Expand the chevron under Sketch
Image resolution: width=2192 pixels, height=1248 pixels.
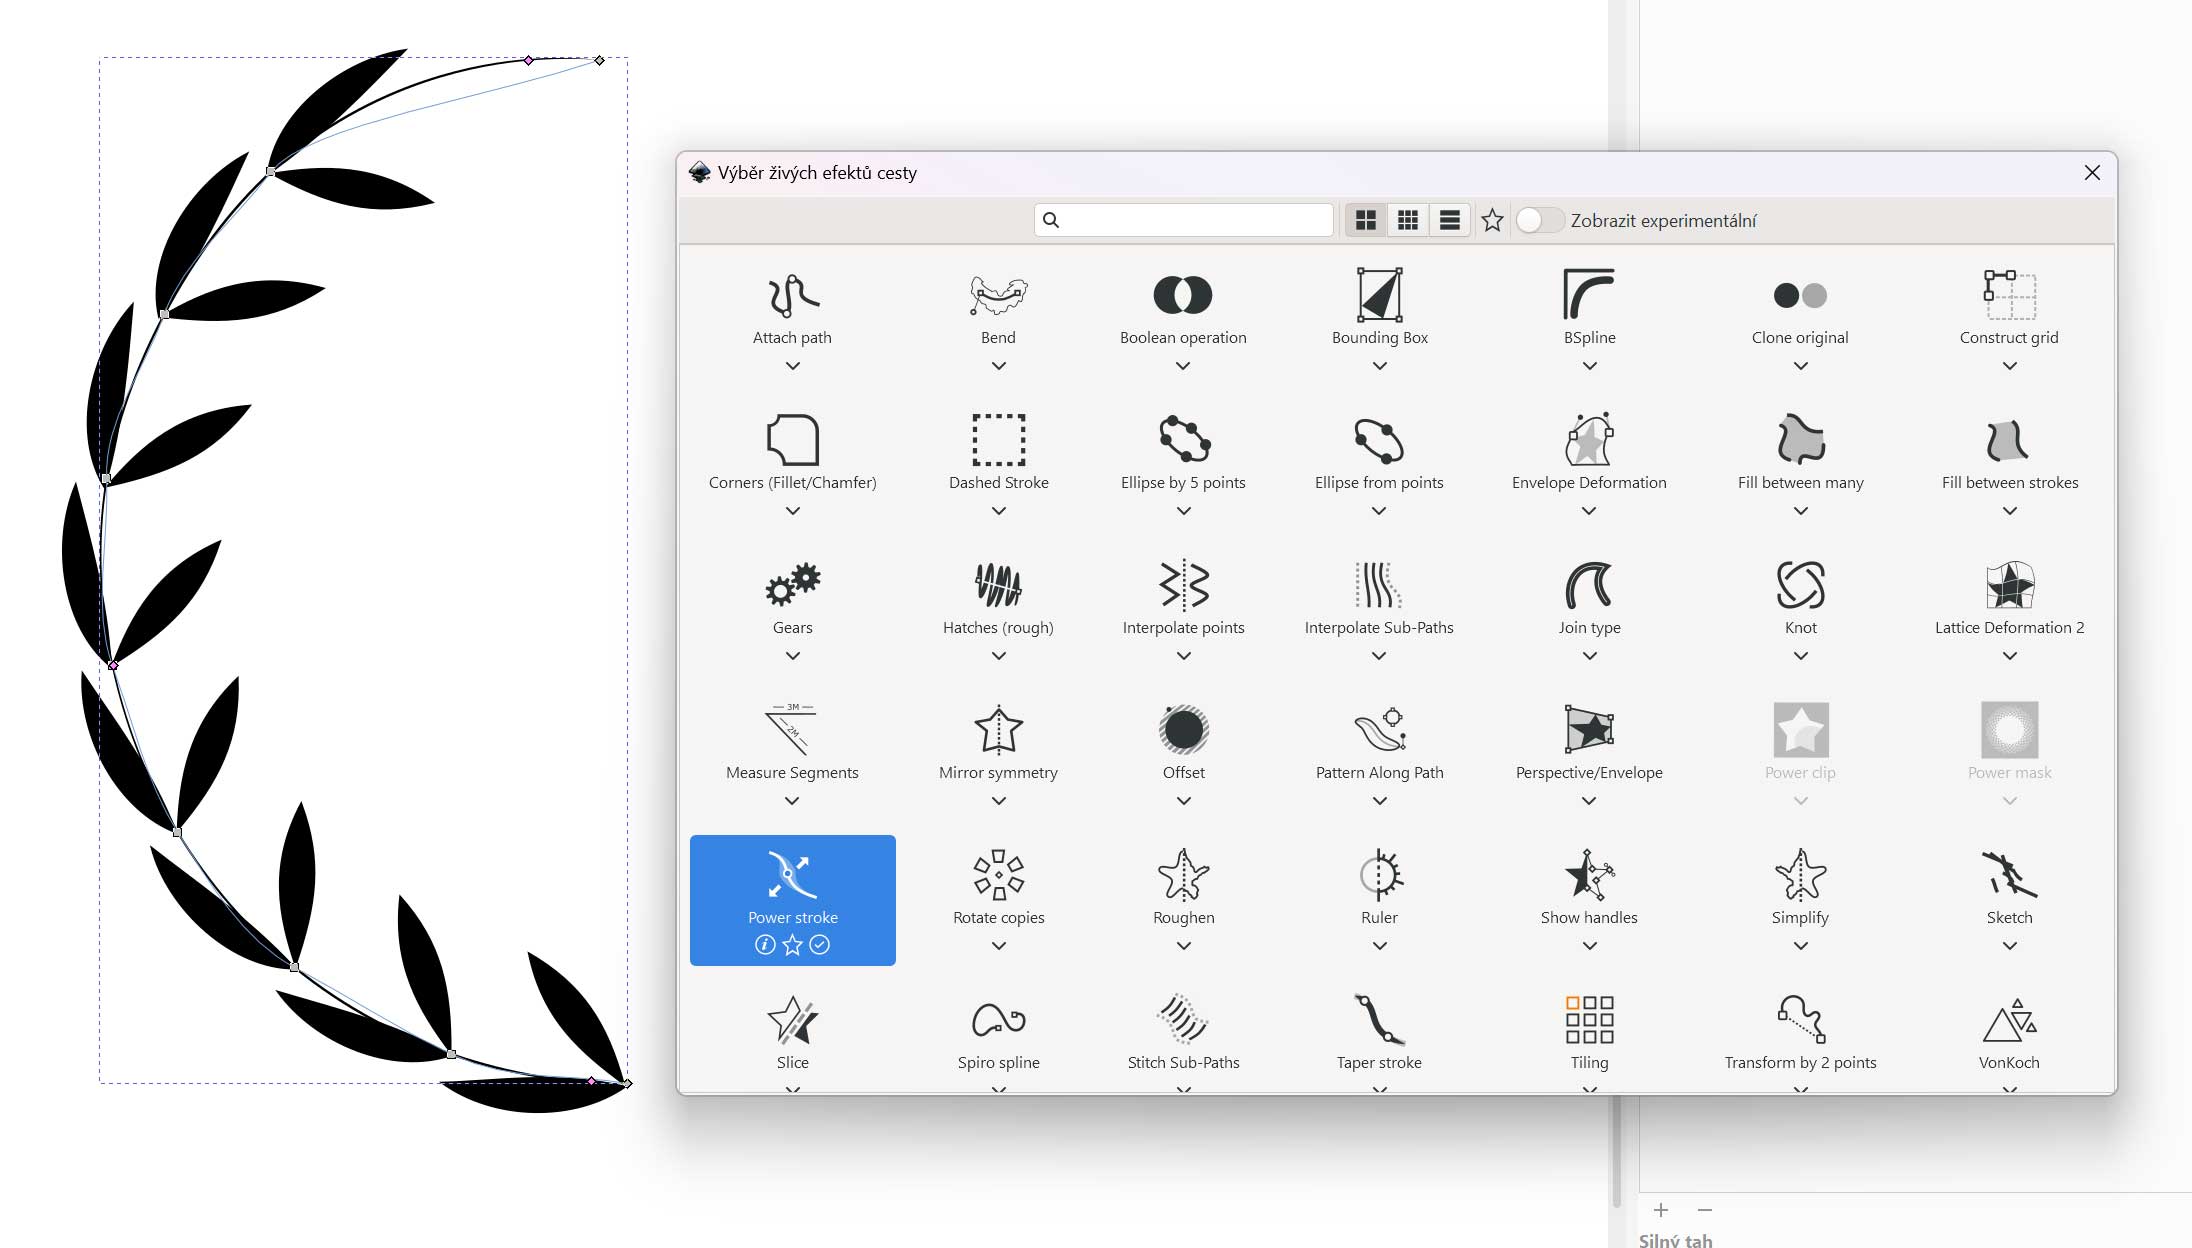pyautogui.click(x=2009, y=946)
